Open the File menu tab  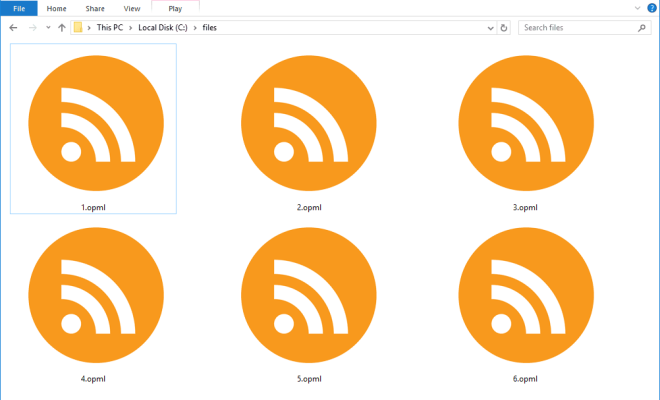pos(19,8)
